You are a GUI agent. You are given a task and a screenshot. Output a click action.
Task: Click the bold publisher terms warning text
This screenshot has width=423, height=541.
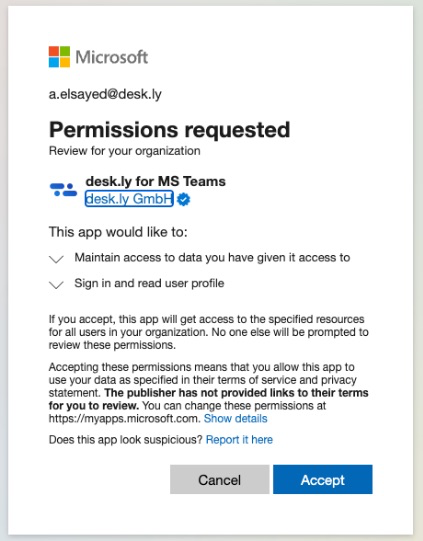(x=208, y=399)
